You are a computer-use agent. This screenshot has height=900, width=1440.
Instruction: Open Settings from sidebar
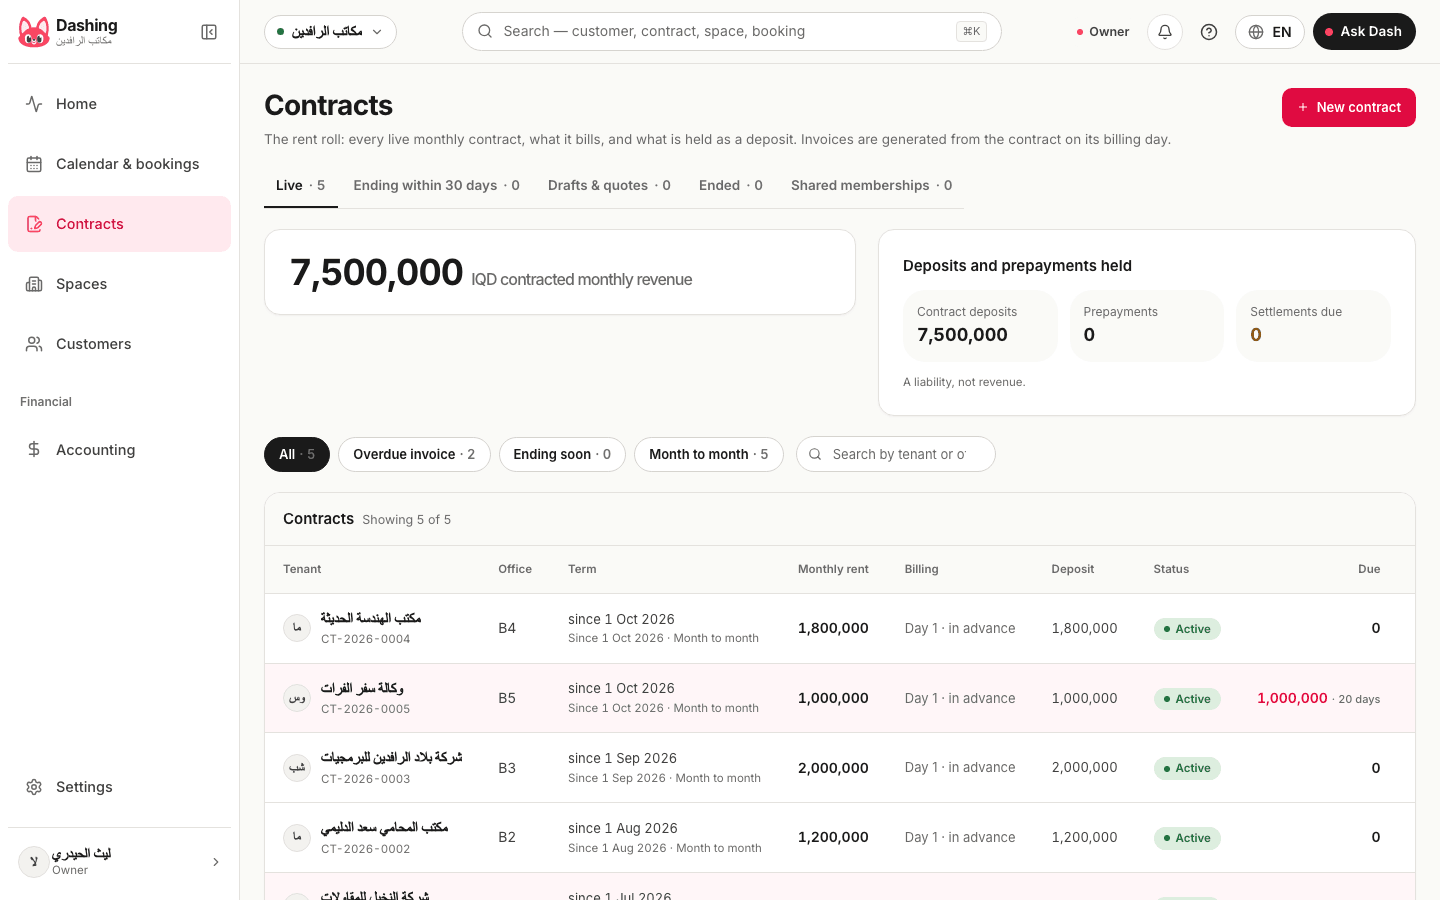tap(119, 787)
